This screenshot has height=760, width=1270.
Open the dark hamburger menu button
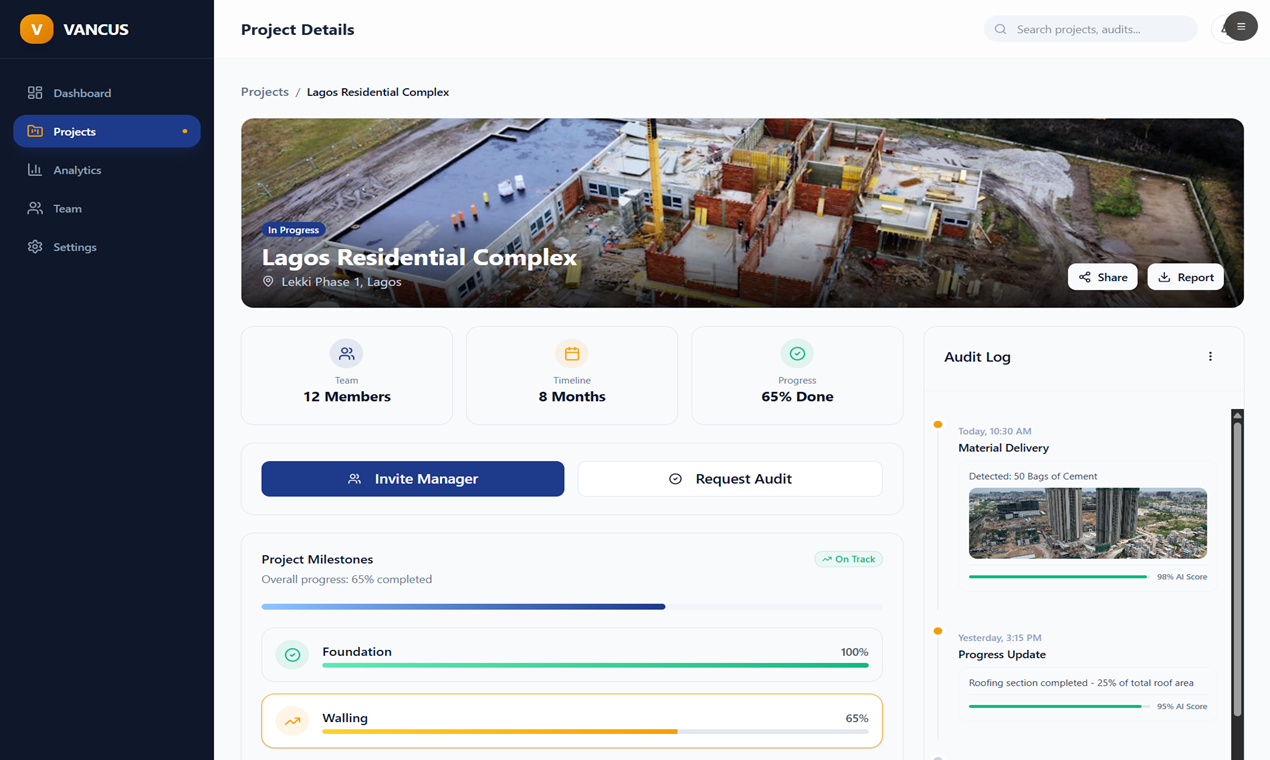click(1241, 27)
